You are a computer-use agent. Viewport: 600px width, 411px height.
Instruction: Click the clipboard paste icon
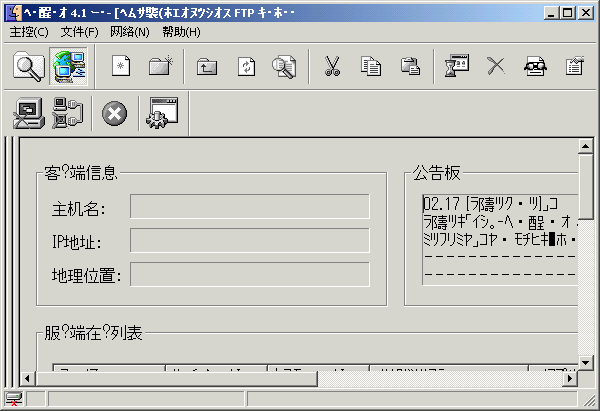[410, 67]
